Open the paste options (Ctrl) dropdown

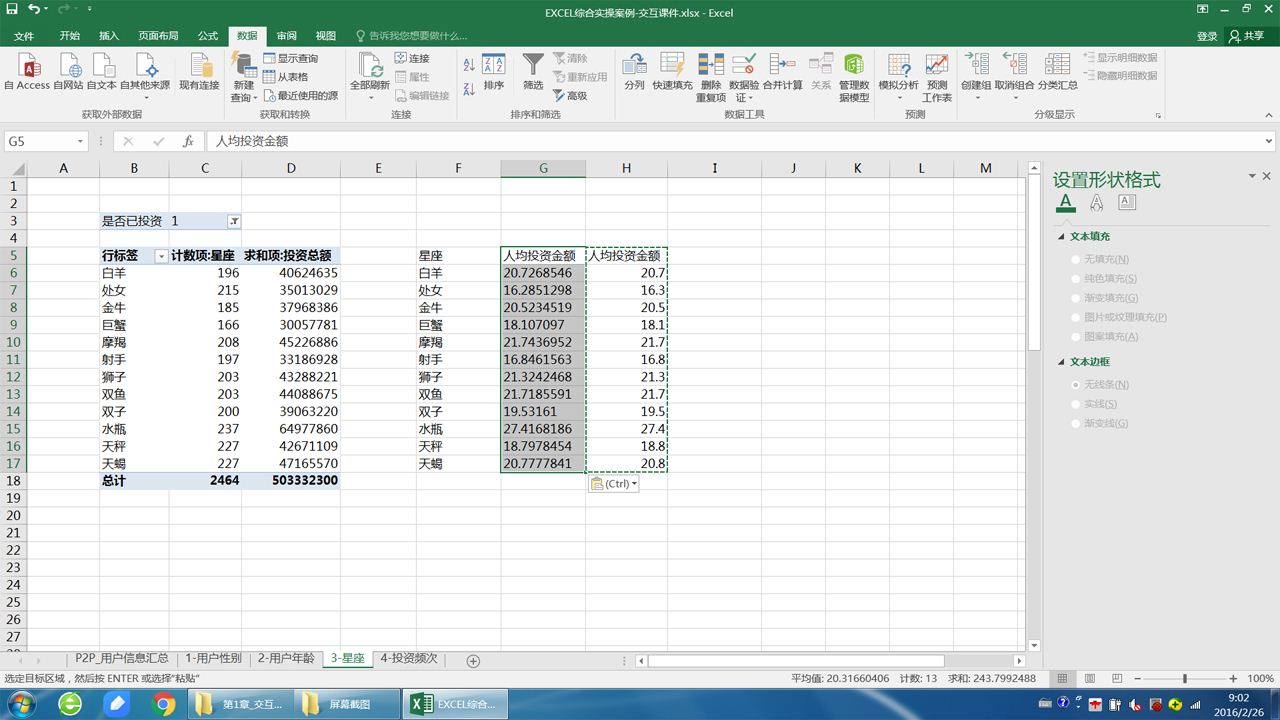pyautogui.click(x=613, y=484)
